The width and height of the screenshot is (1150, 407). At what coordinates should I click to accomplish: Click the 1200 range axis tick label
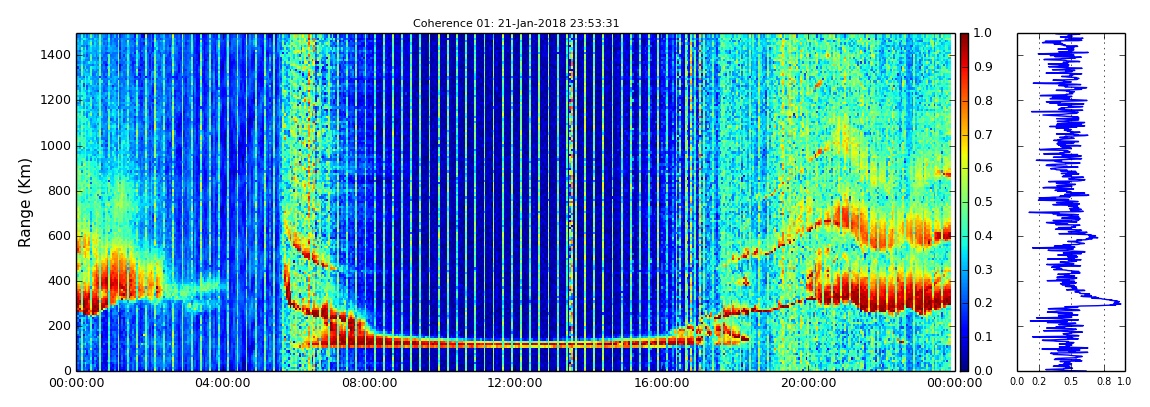tap(57, 100)
